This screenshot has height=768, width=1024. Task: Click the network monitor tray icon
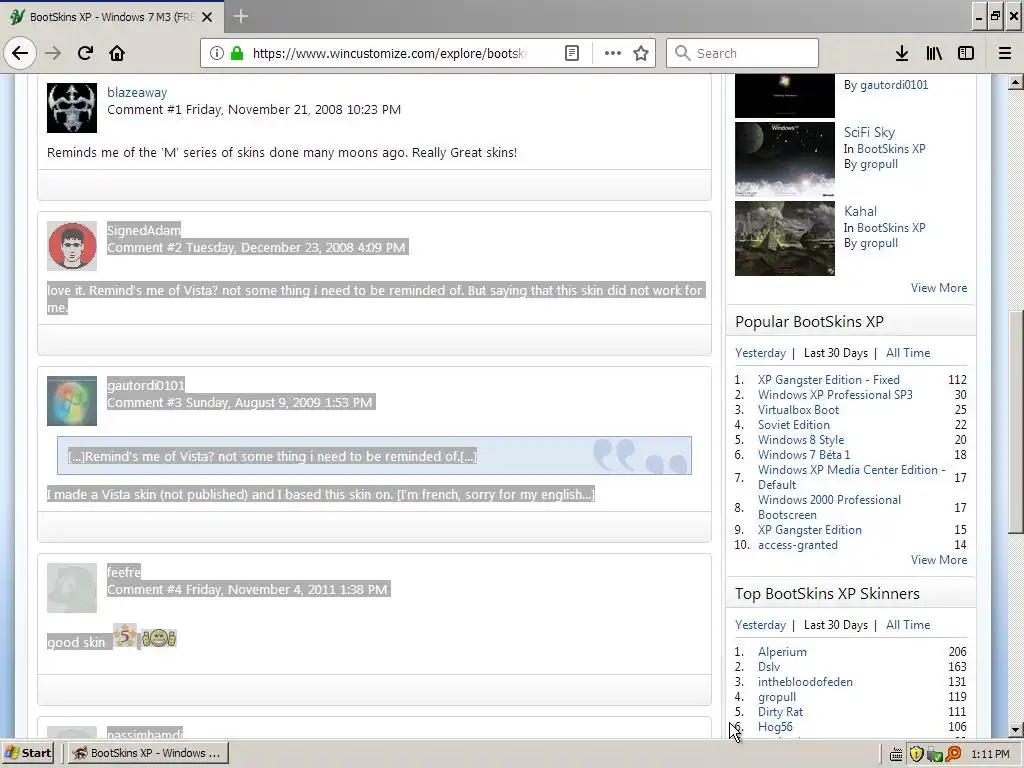point(935,754)
